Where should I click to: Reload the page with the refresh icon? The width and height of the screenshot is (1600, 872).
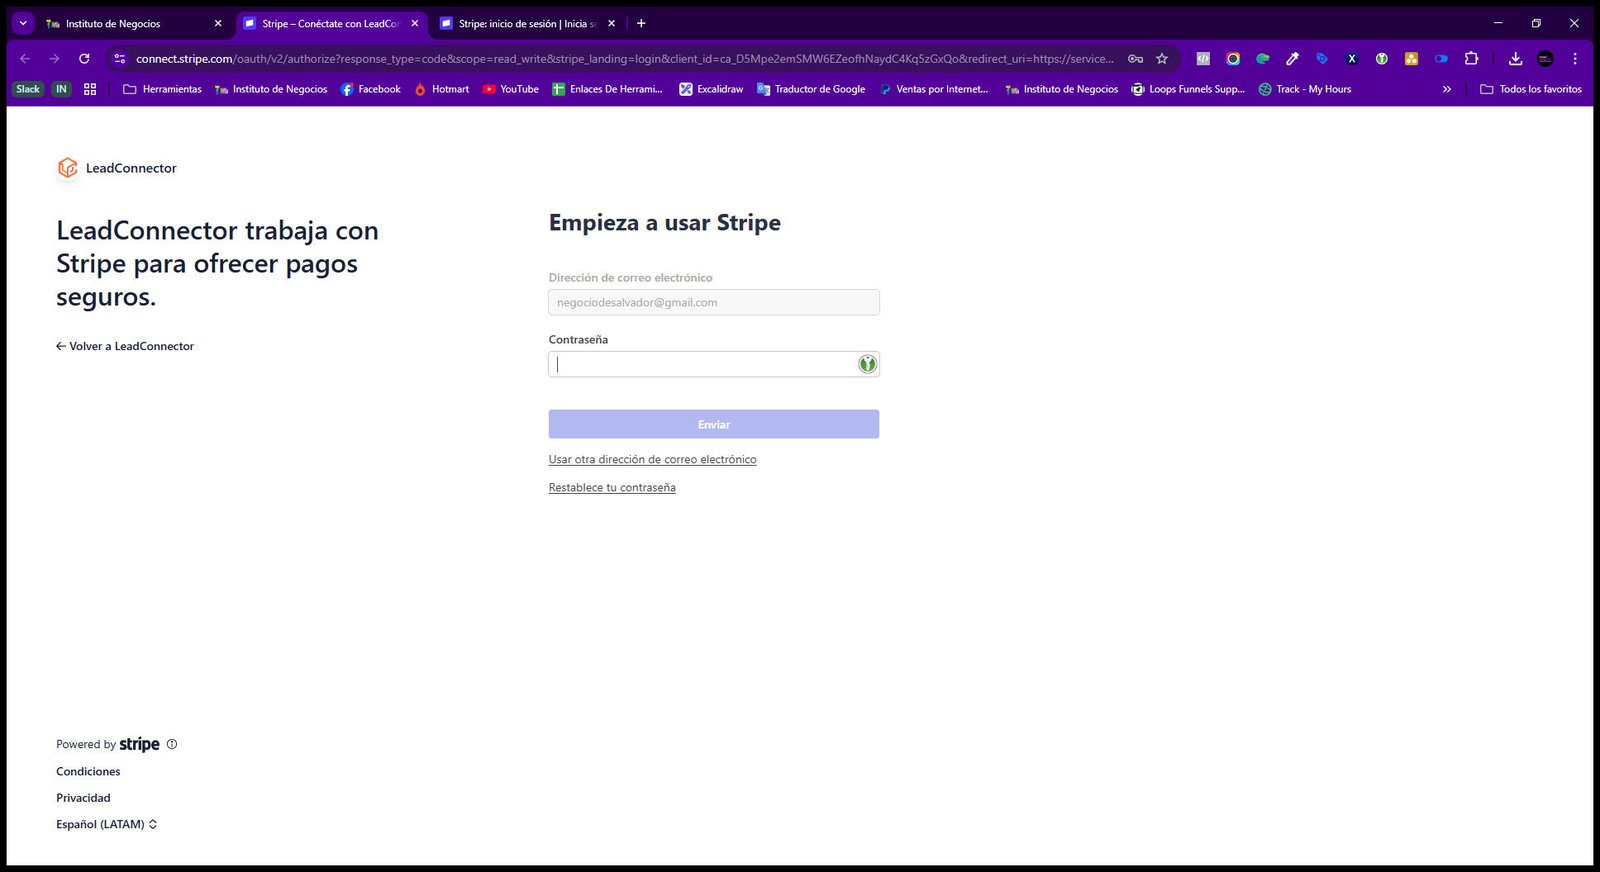tap(84, 59)
